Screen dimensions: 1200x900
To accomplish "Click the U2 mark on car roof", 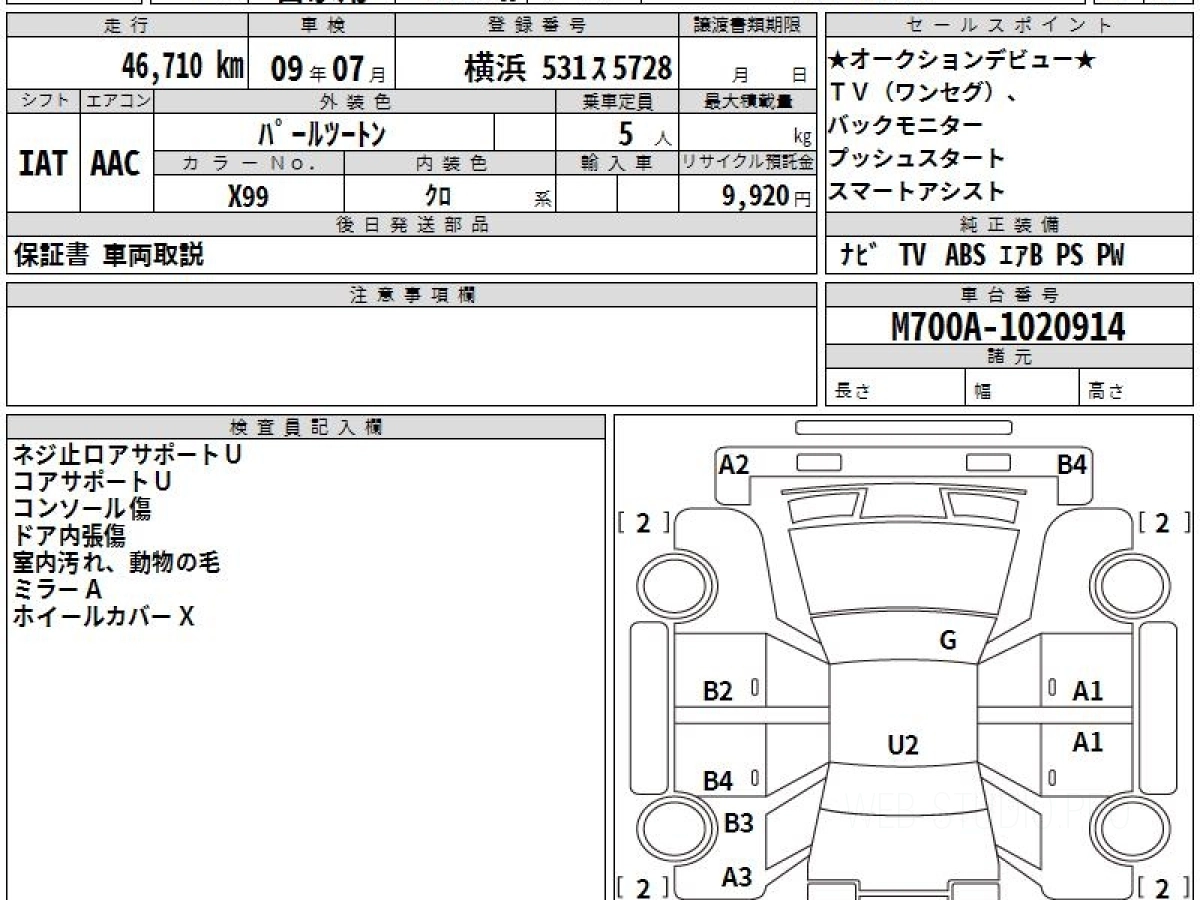I will pyautogui.click(x=902, y=745).
